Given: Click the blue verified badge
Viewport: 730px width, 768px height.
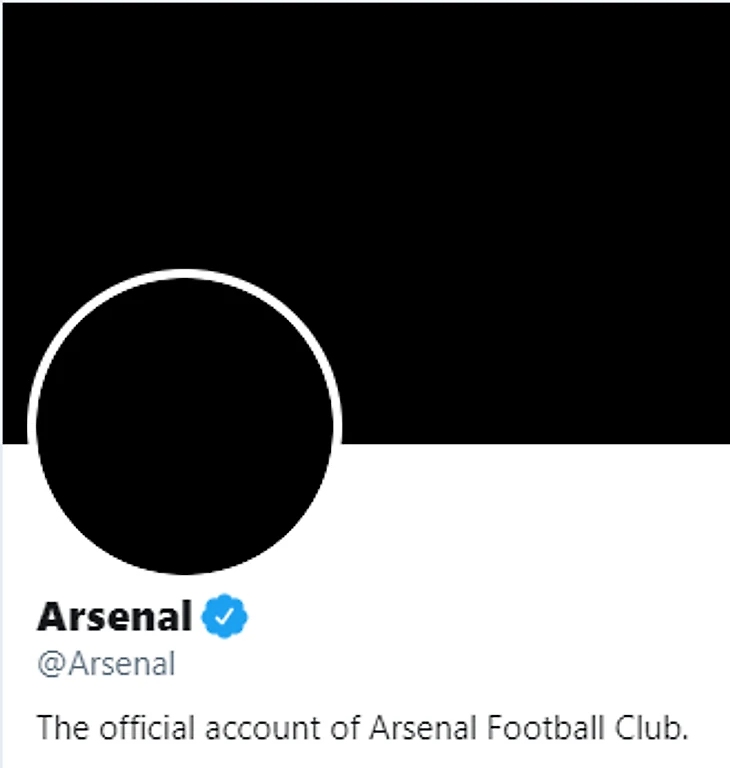Looking at the screenshot, I should tap(225, 617).
